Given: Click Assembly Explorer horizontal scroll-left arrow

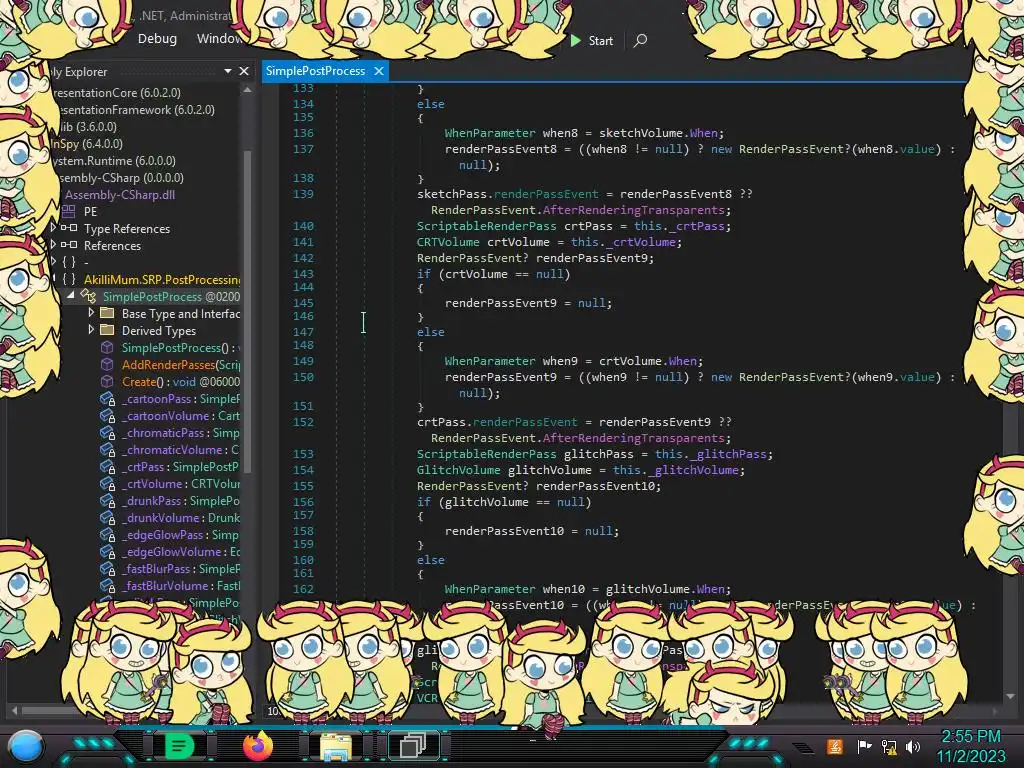Looking at the screenshot, I should (x=14, y=711).
